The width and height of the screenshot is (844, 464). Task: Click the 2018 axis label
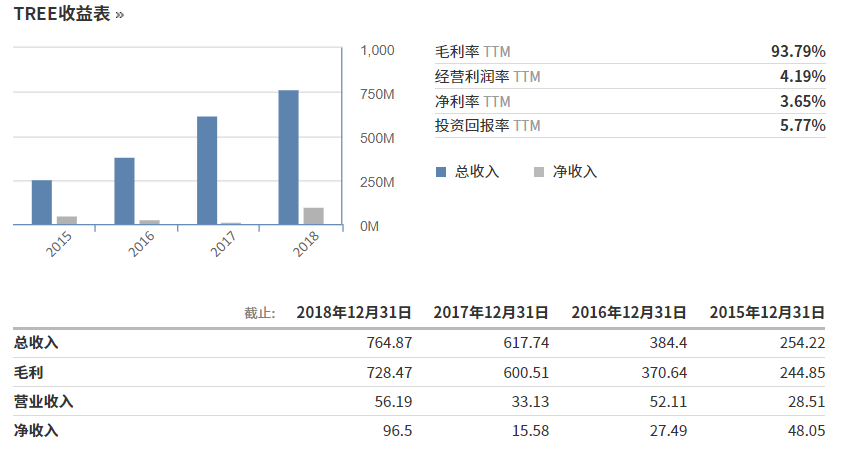click(306, 244)
